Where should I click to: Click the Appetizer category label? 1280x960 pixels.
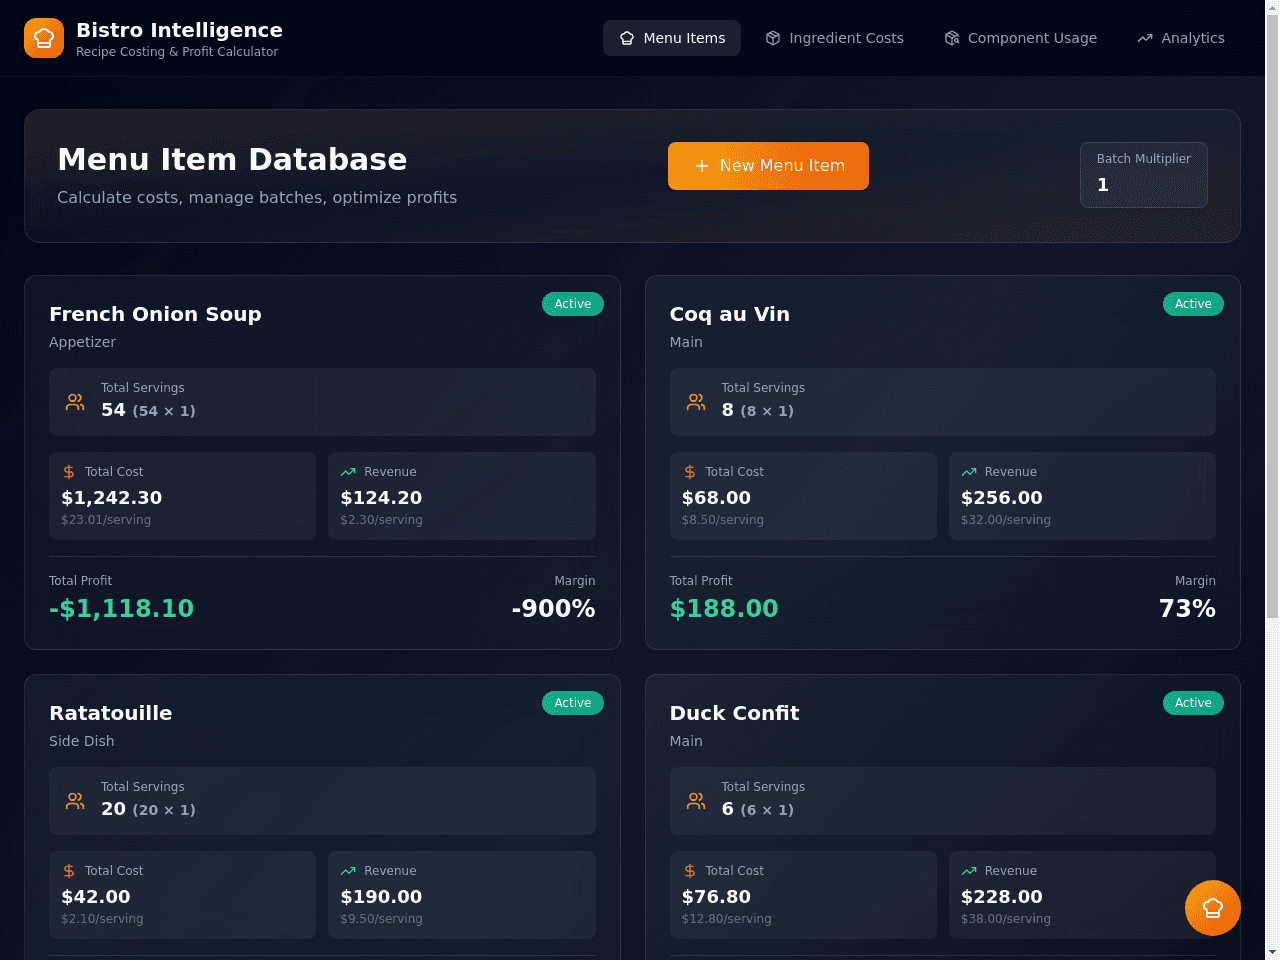pos(82,342)
